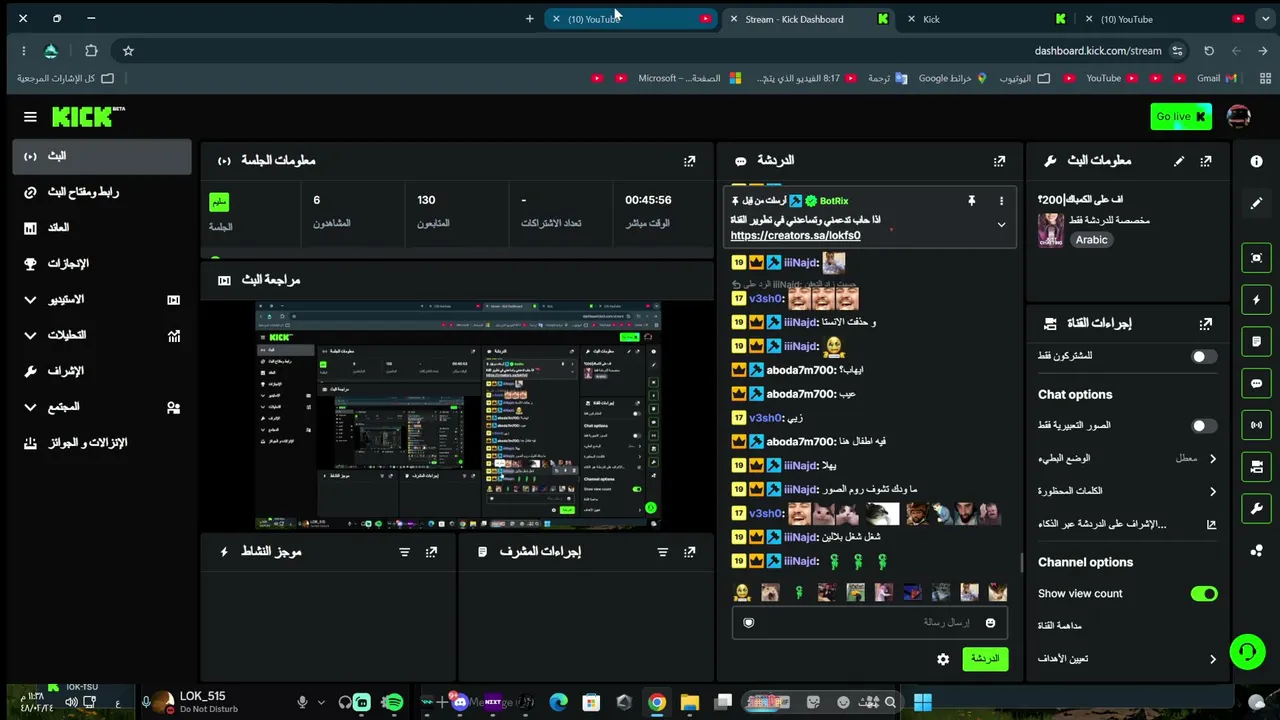Edit stream info with the pencil in معلومات البث header
Image resolution: width=1280 pixels, height=720 pixels.
point(1179,161)
